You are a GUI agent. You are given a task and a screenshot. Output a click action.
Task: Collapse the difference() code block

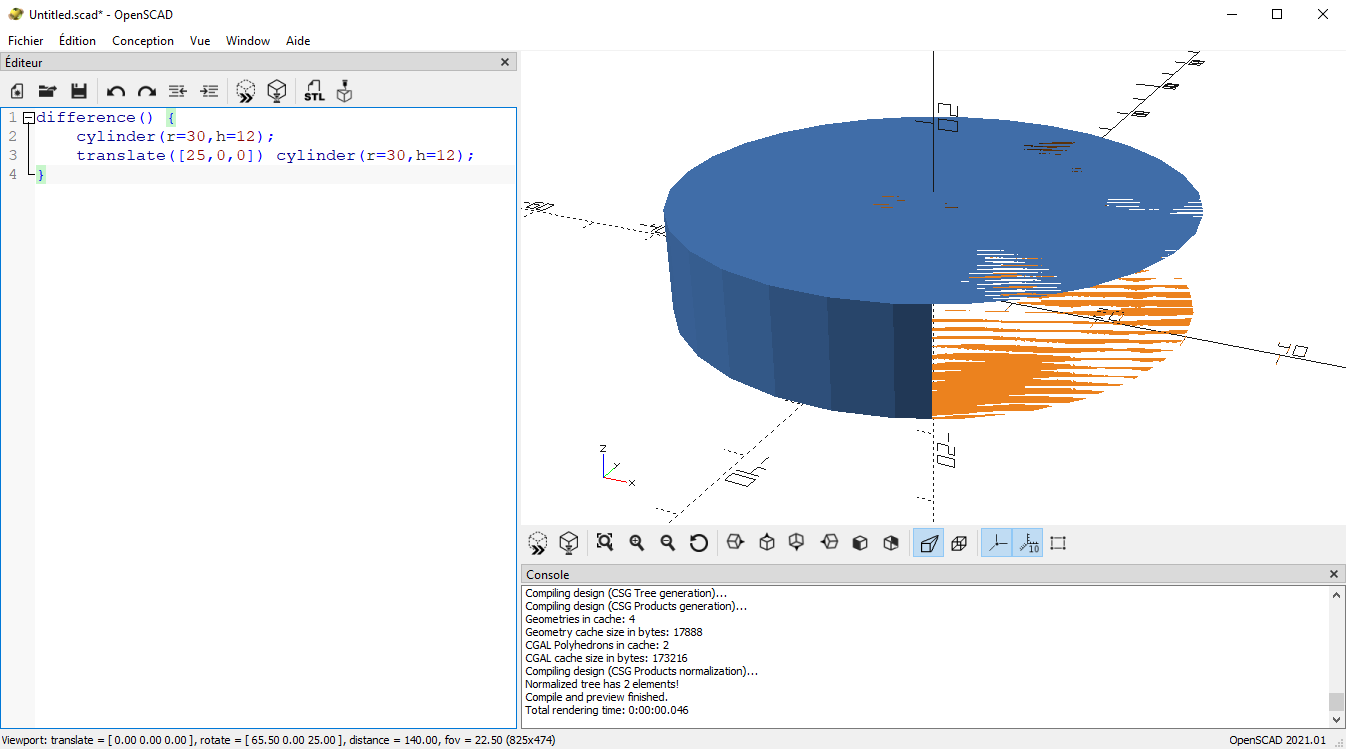point(28,118)
